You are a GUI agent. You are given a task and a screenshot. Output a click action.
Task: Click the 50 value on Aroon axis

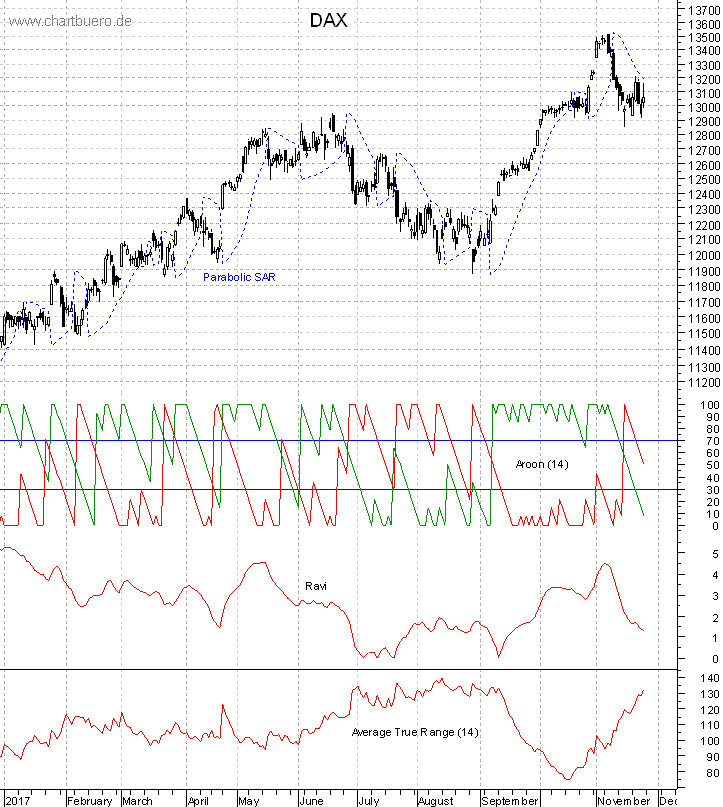(712, 465)
